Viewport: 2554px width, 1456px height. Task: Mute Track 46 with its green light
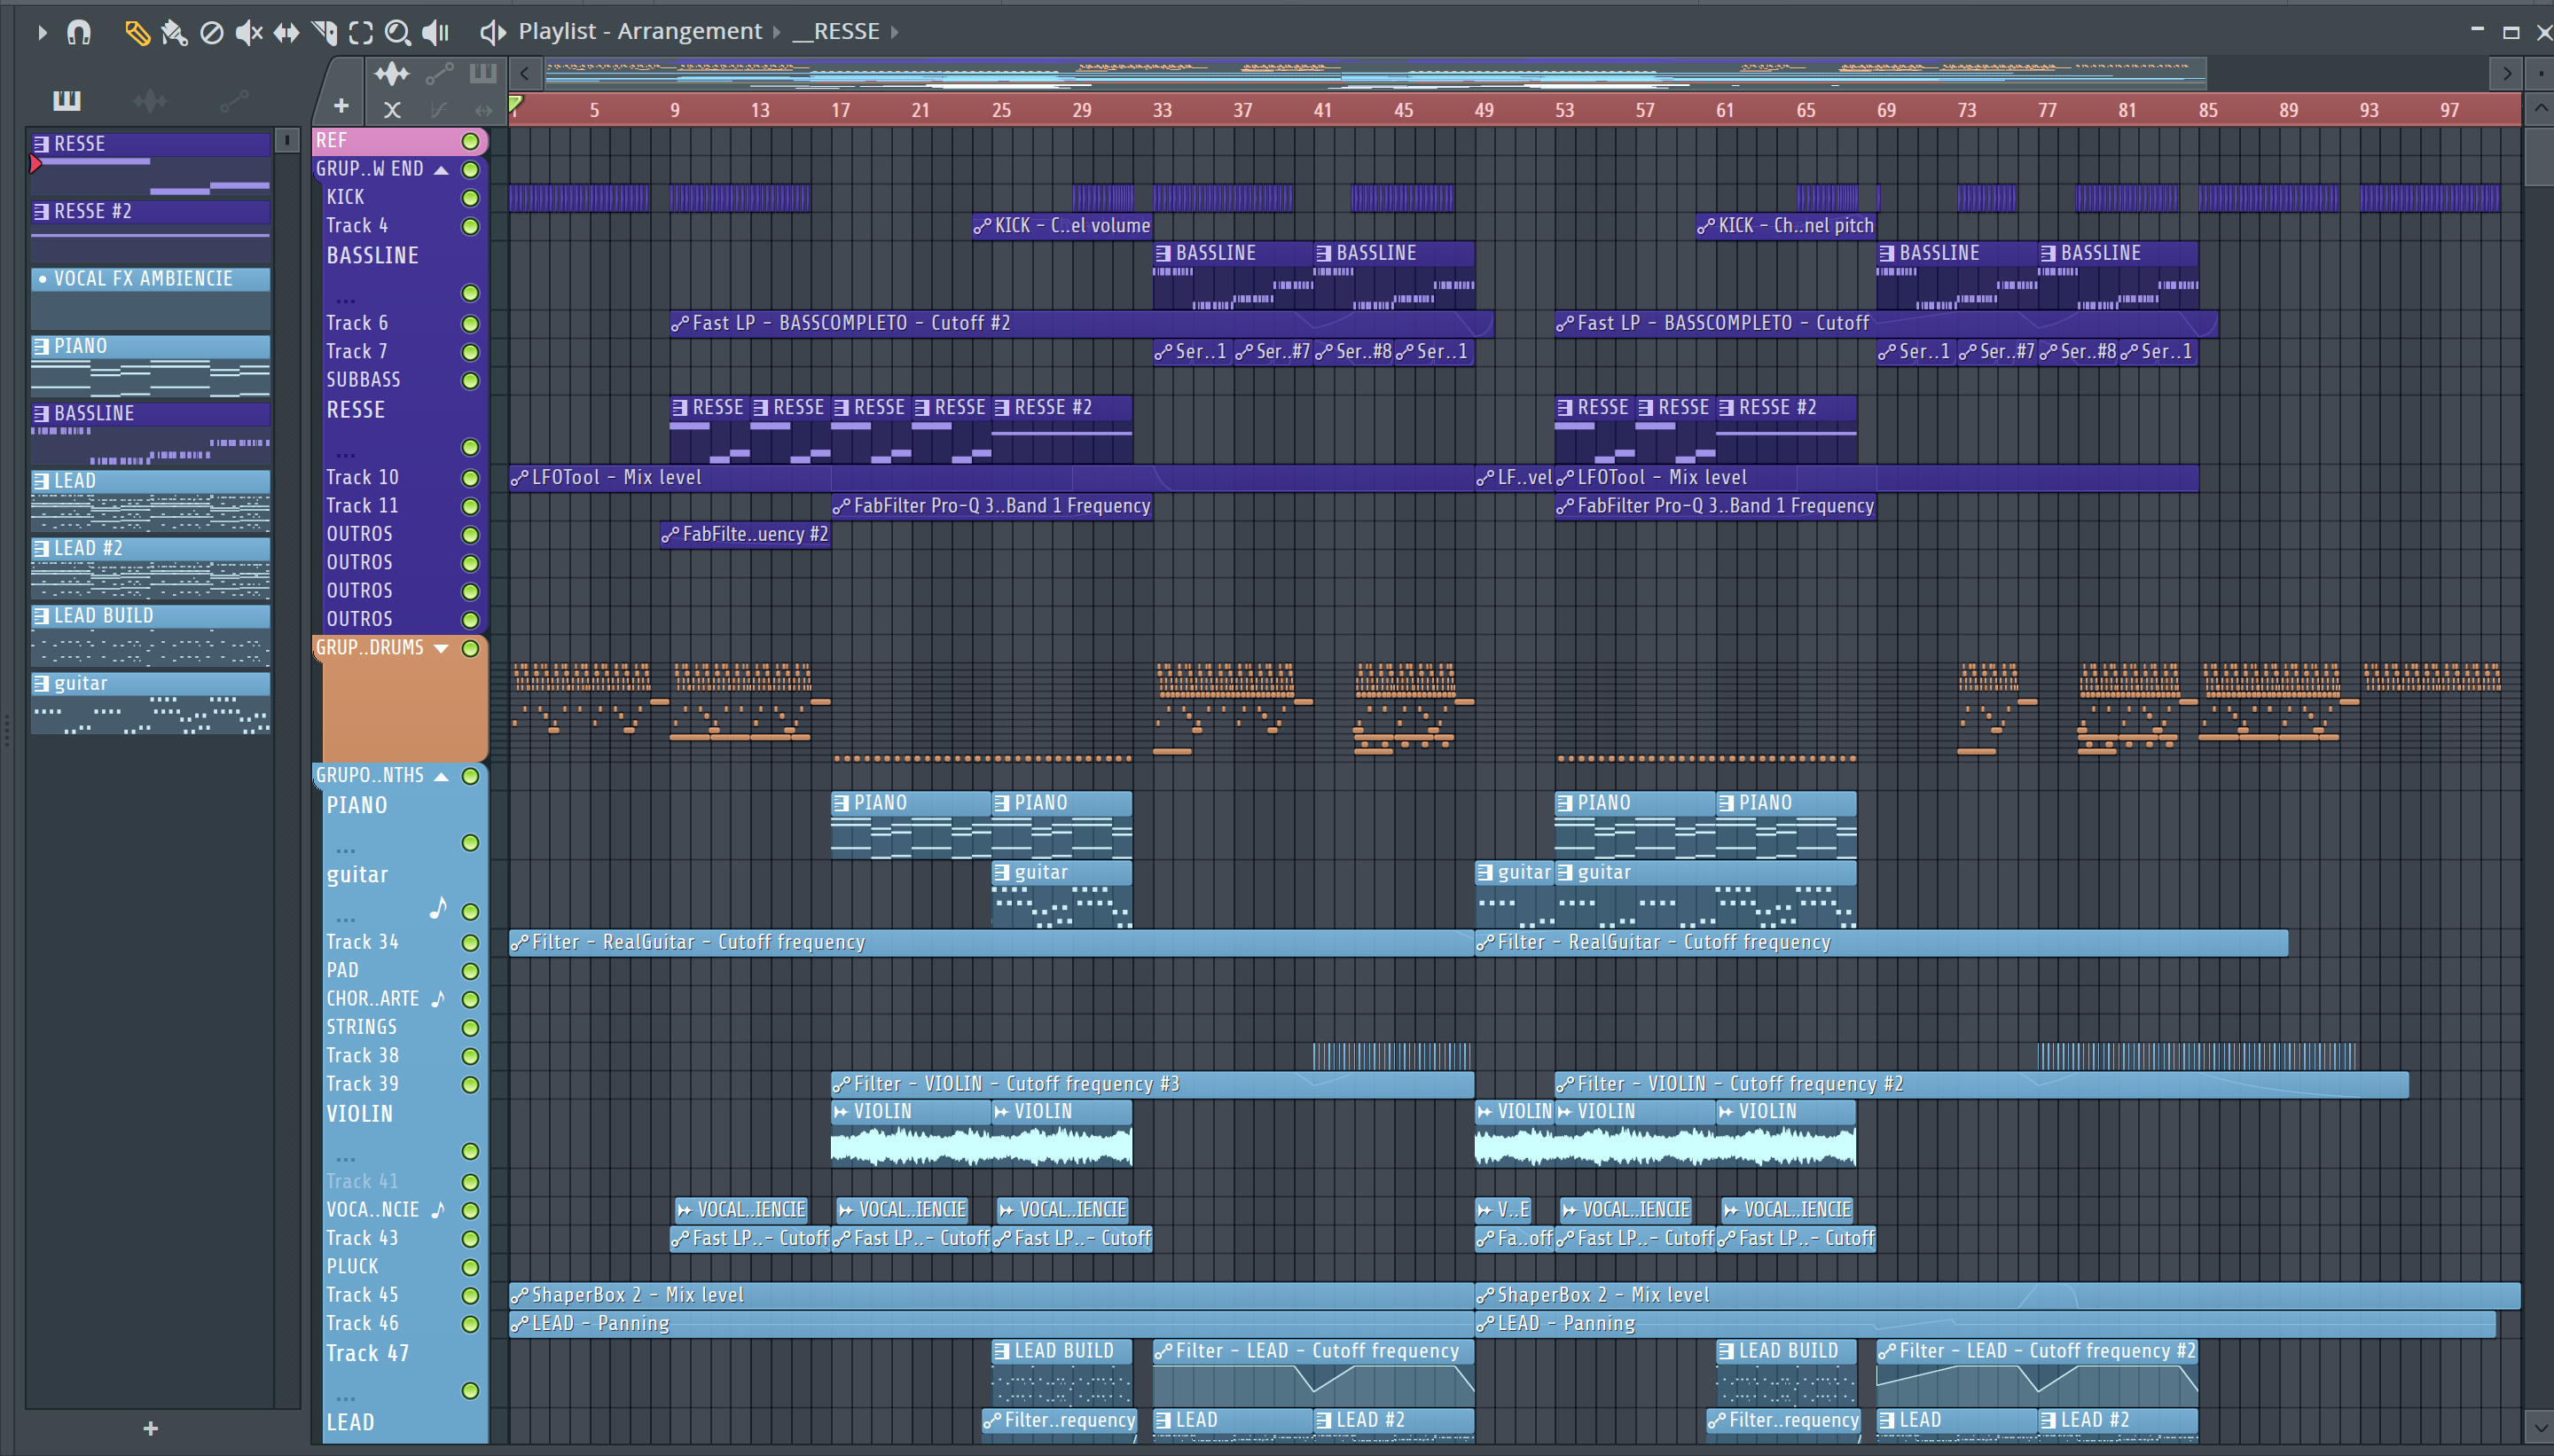[470, 1323]
